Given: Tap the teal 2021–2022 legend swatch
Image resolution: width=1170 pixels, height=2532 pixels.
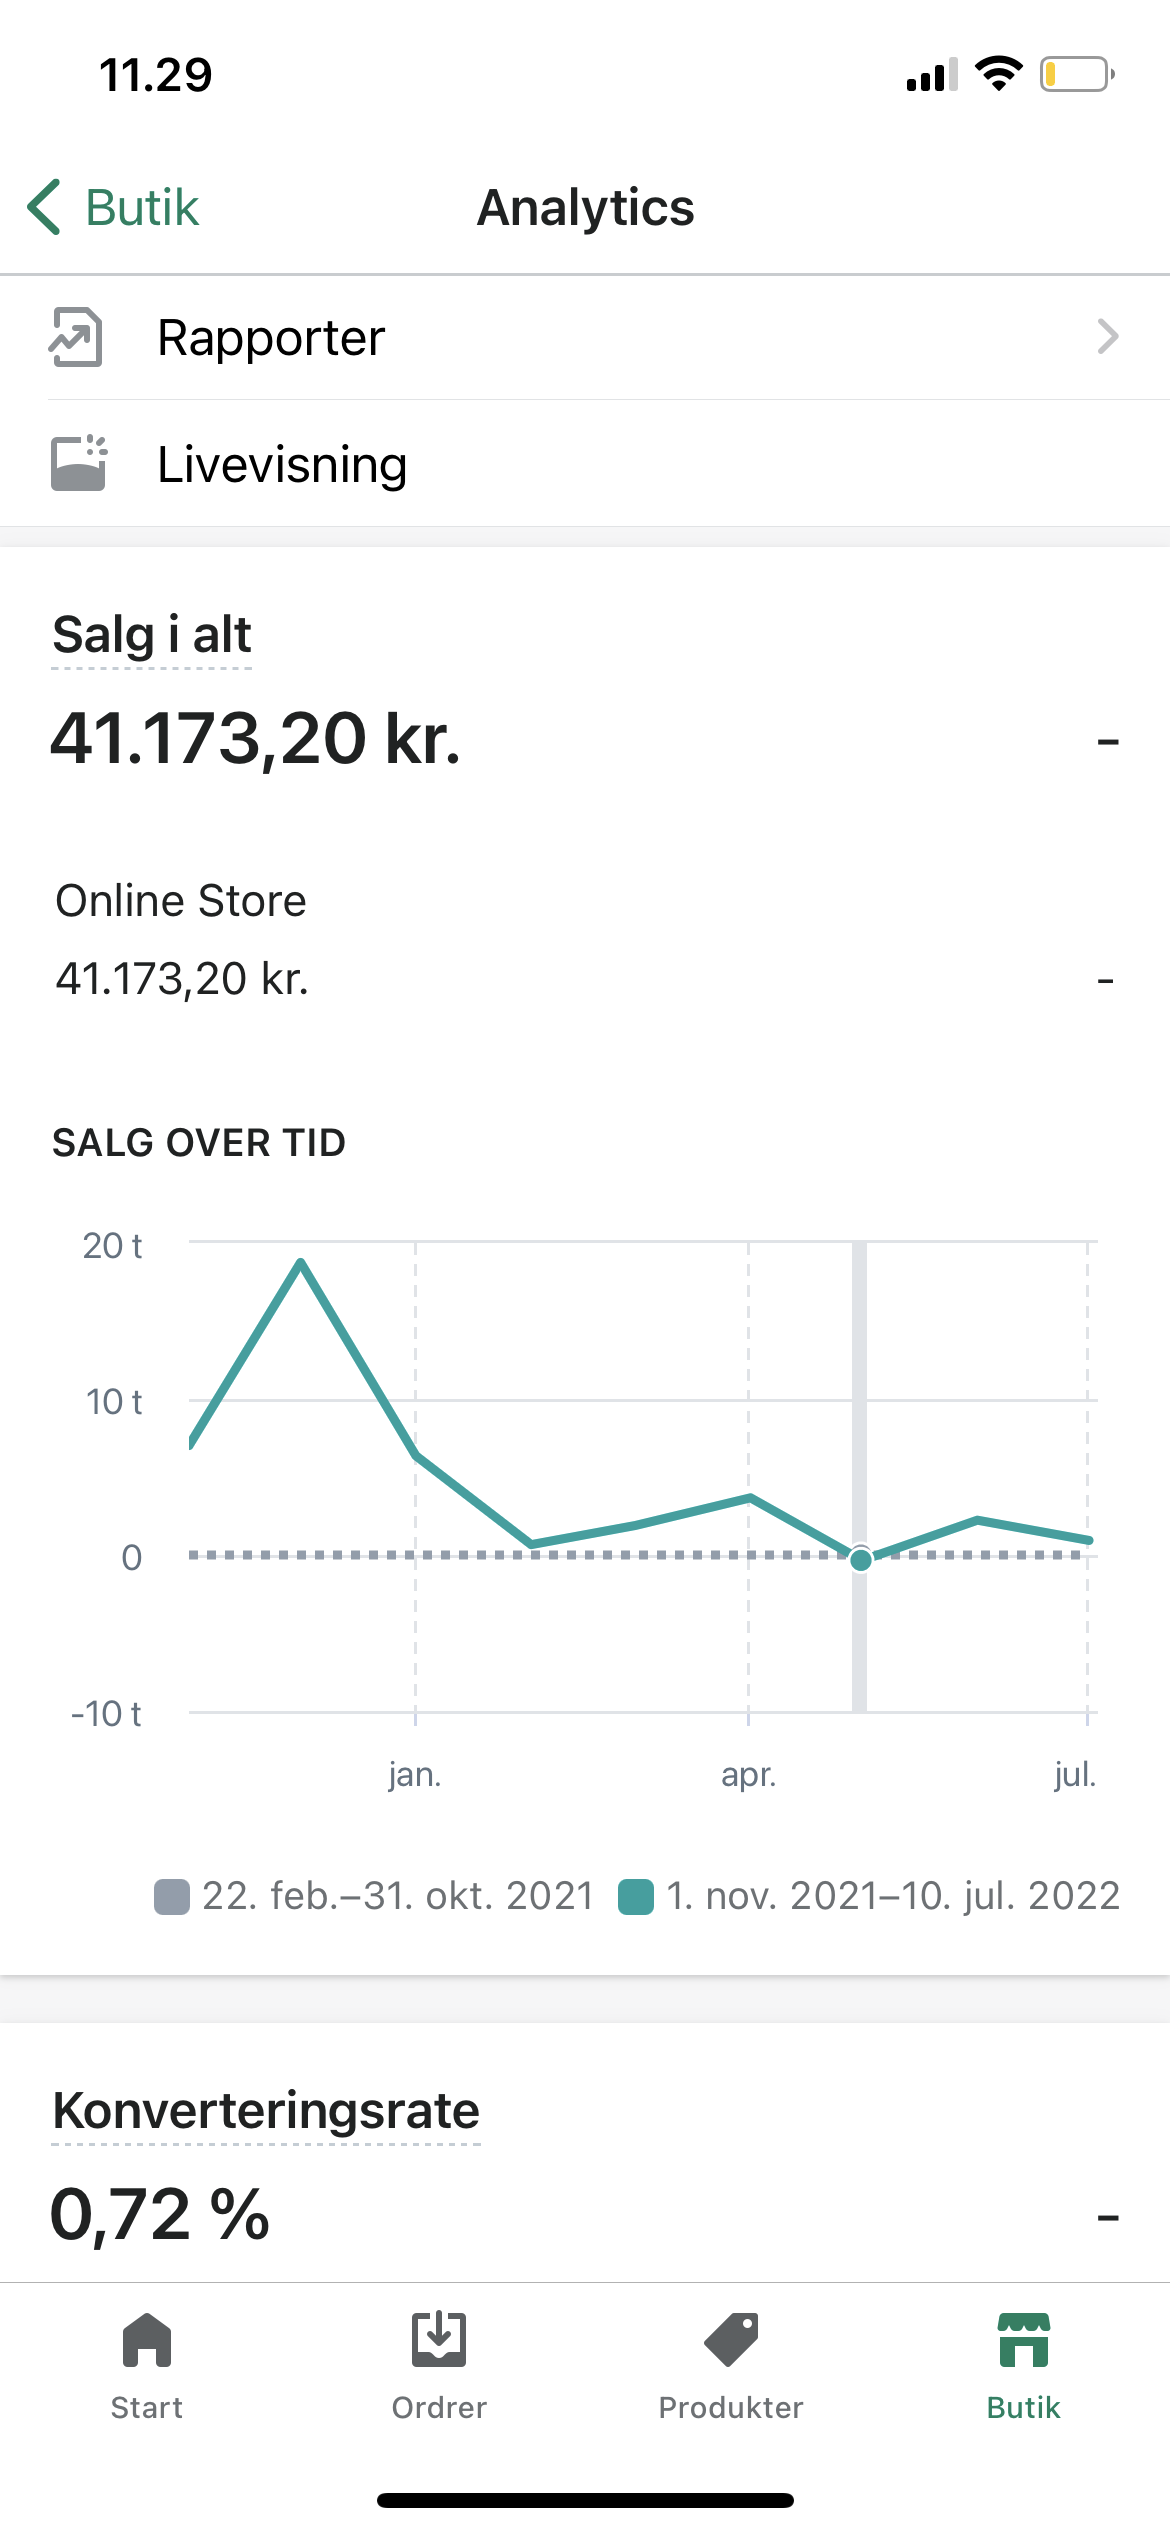Looking at the screenshot, I should 636,1897.
